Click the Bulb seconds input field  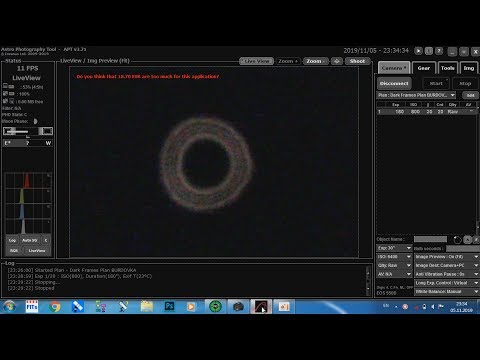point(463,248)
